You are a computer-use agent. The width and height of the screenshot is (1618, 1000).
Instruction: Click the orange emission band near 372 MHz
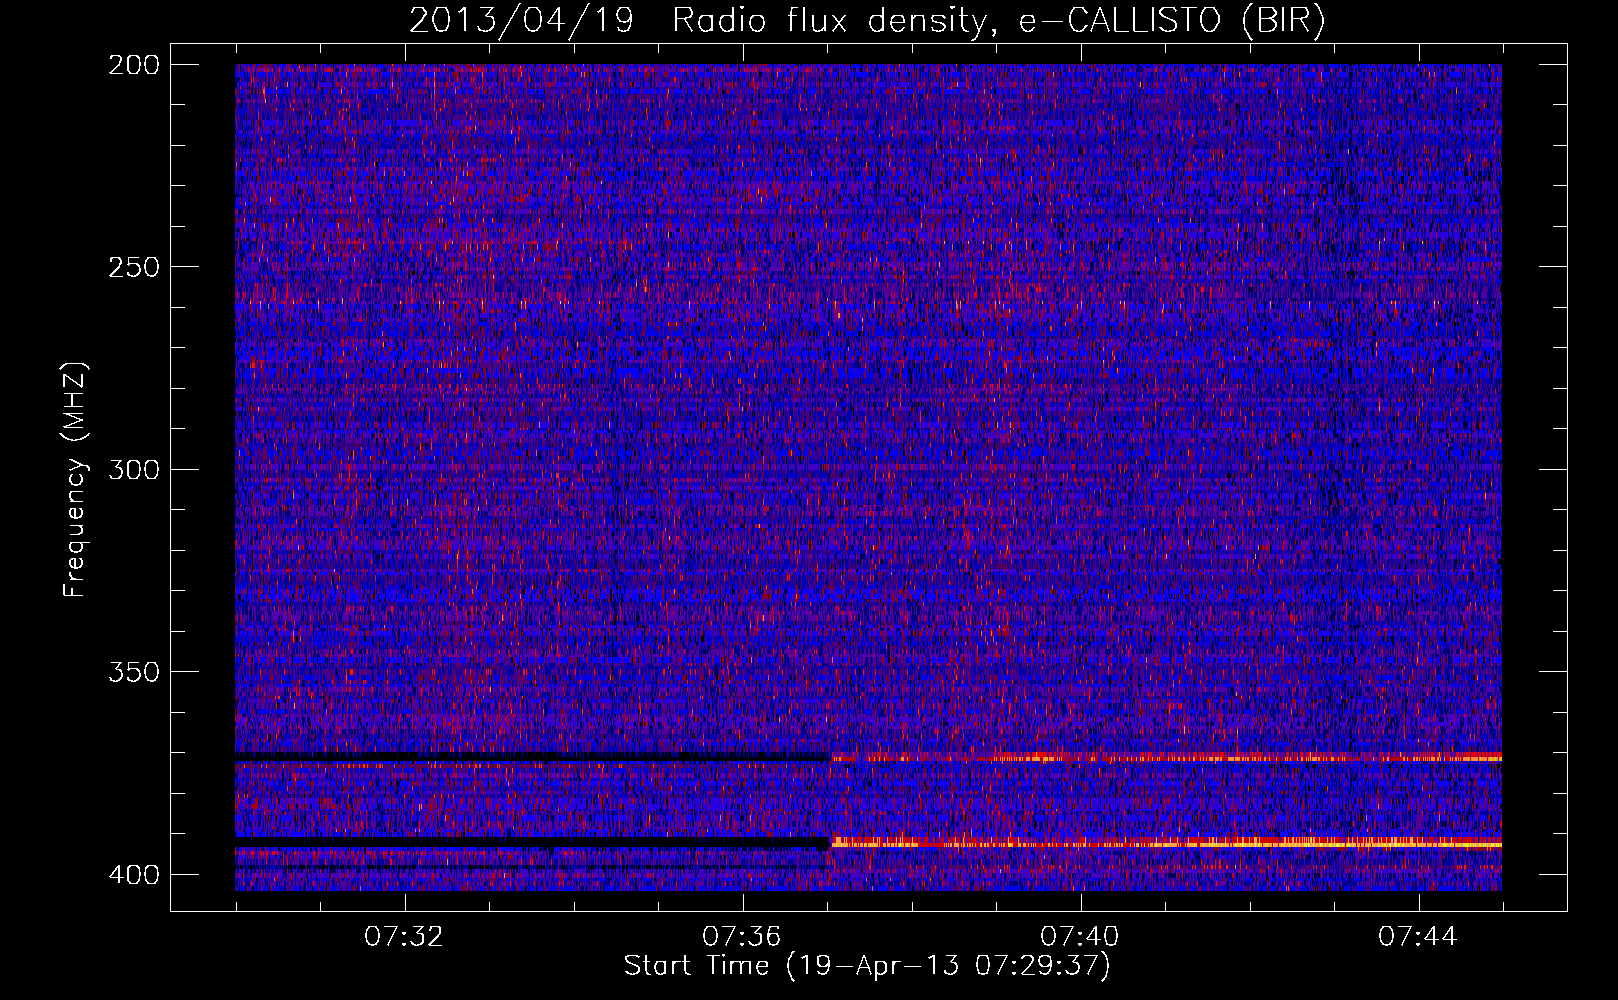click(1166, 758)
